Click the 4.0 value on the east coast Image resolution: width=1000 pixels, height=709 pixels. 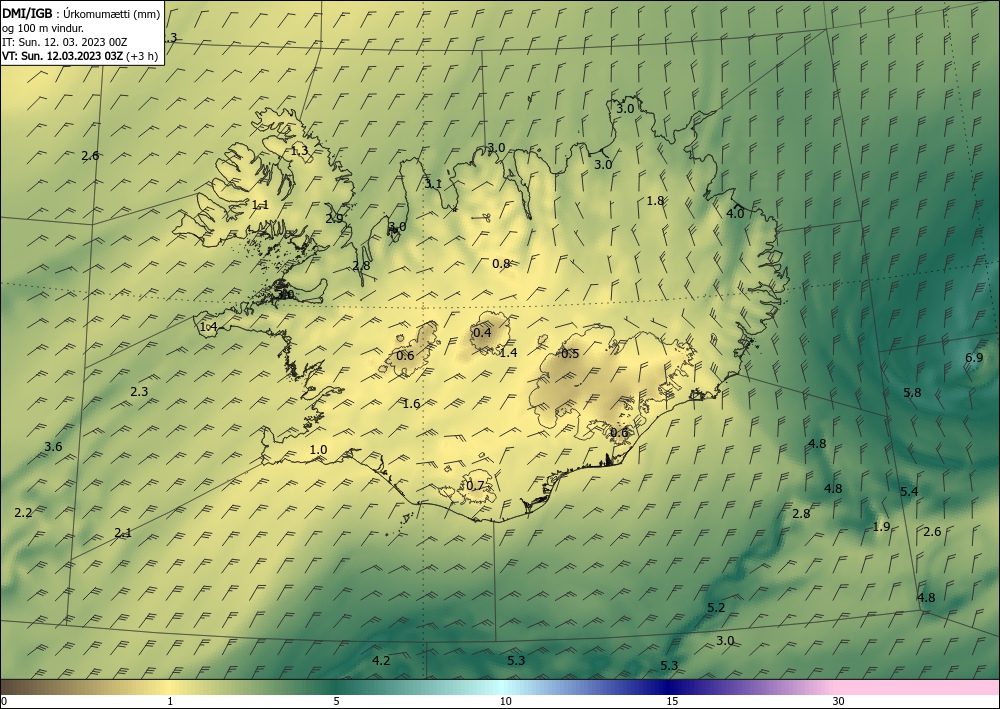tap(735, 214)
